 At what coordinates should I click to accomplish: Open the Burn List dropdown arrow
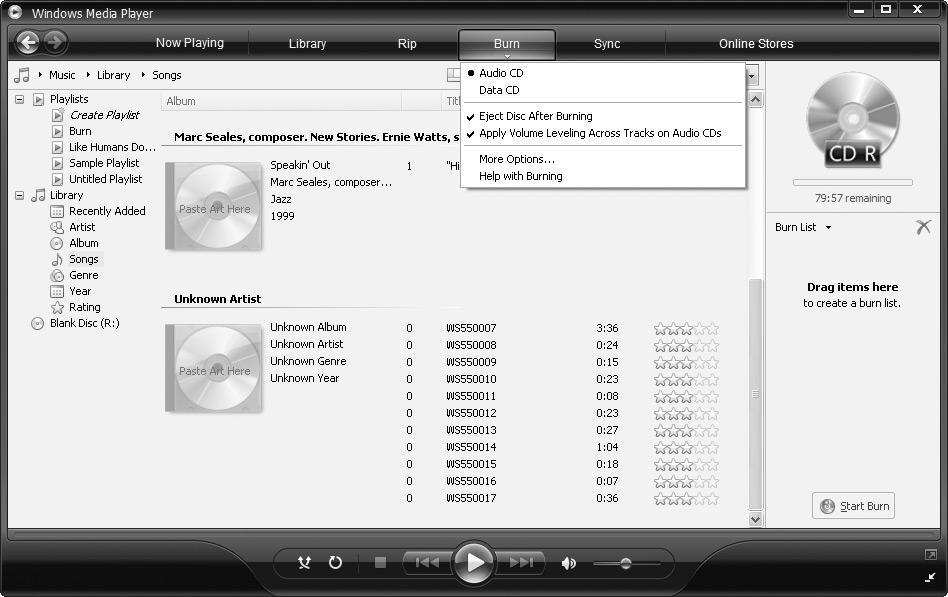click(828, 227)
